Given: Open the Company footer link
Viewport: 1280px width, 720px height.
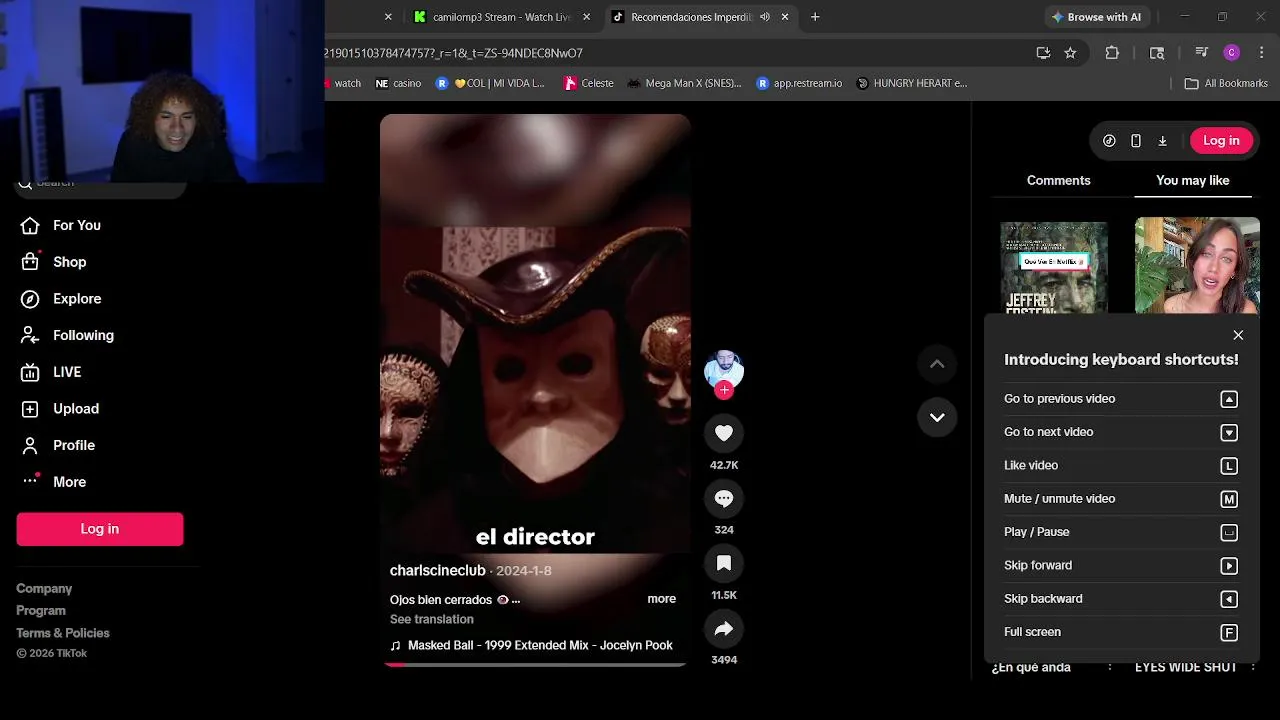Looking at the screenshot, I should (x=44, y=589).
